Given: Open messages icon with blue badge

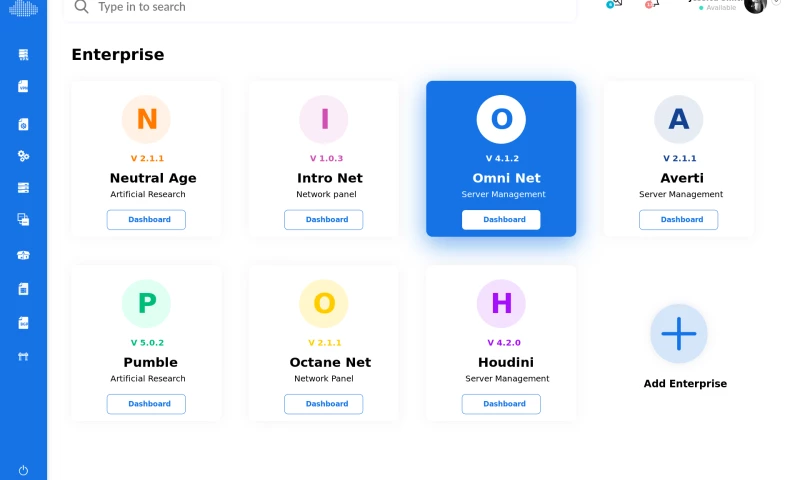Looking at the screenshot, I should click(x=614, y=4).
